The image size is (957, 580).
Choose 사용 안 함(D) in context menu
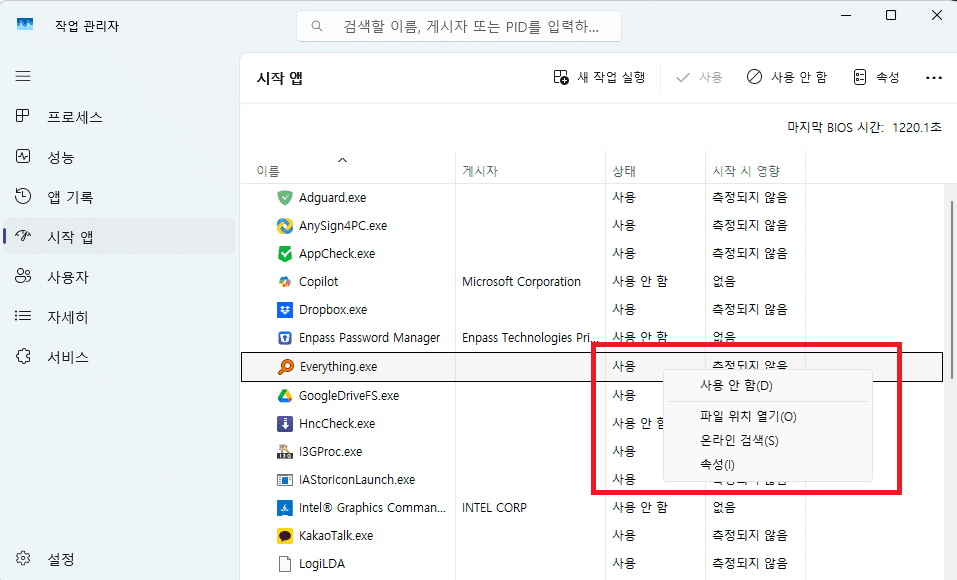(x=768, y=386)
